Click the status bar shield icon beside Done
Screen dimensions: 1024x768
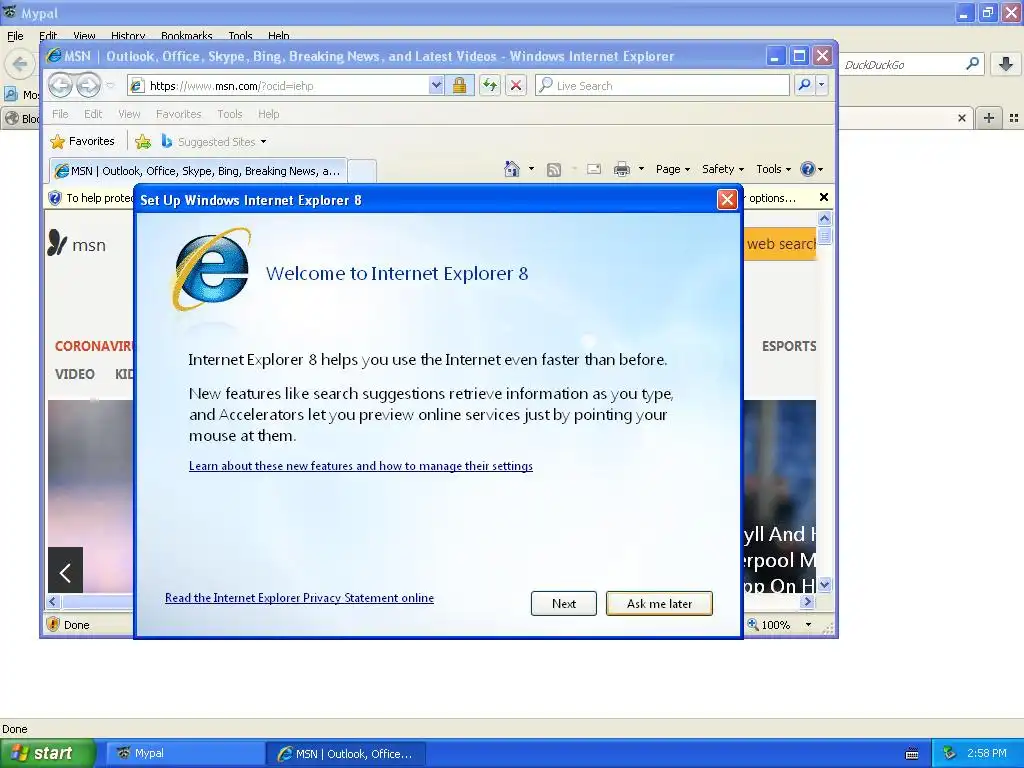(x=53, y=624)
